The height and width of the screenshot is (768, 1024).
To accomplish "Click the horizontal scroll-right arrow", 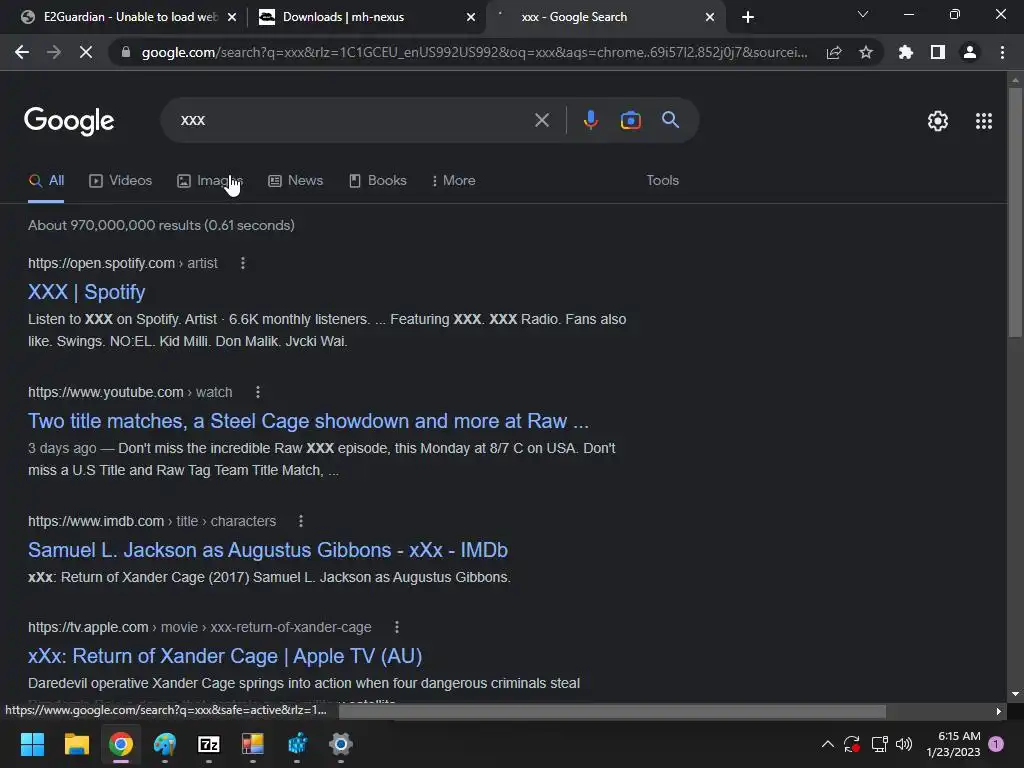I will click(x=999, y=711).
